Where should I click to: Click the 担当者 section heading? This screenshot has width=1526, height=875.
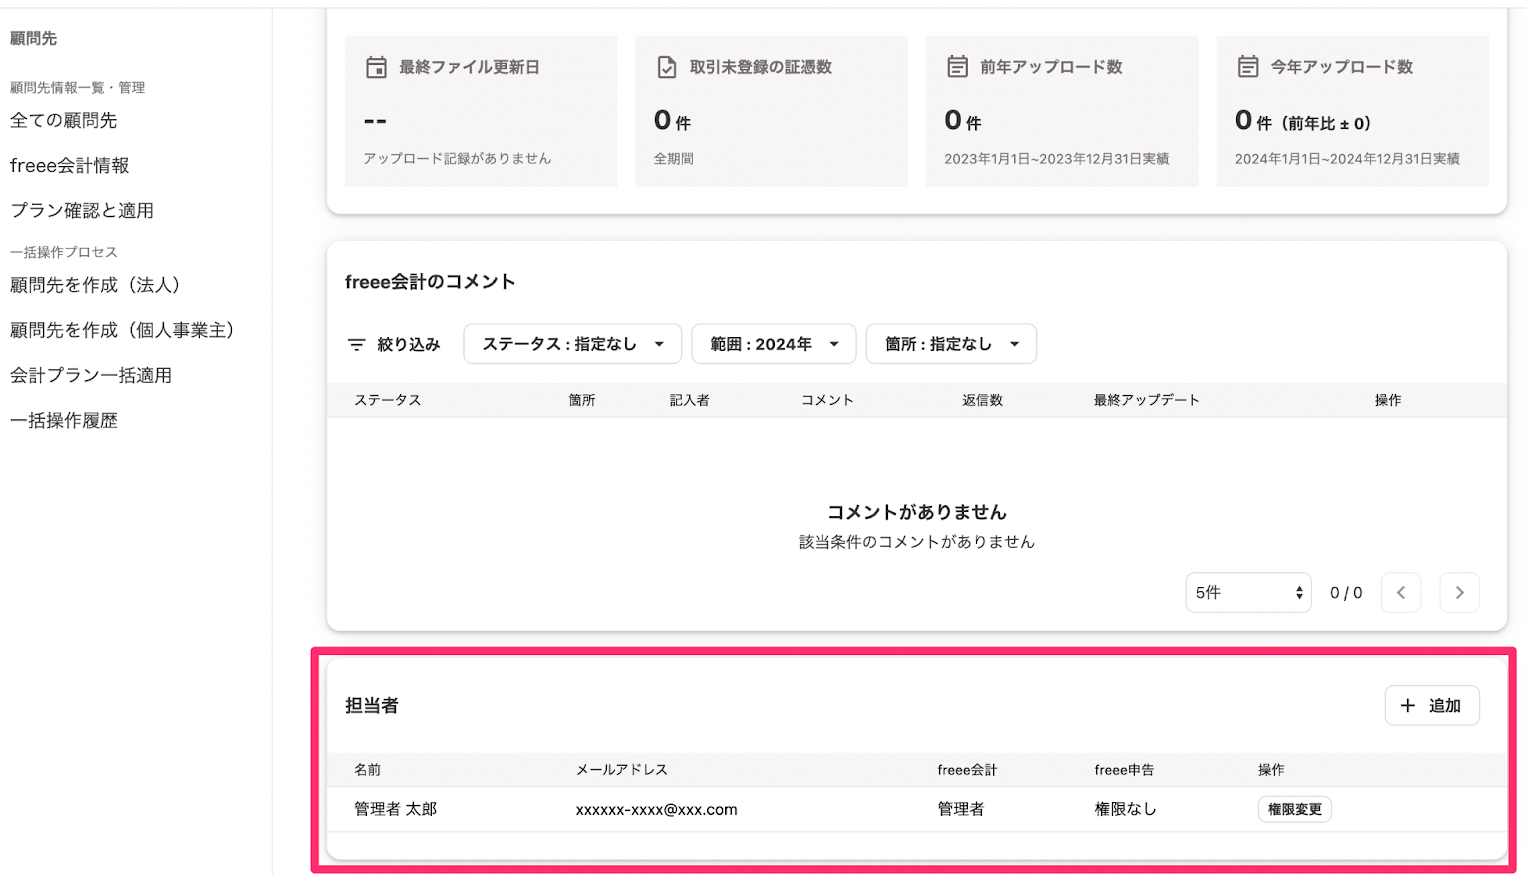(372, 706)
